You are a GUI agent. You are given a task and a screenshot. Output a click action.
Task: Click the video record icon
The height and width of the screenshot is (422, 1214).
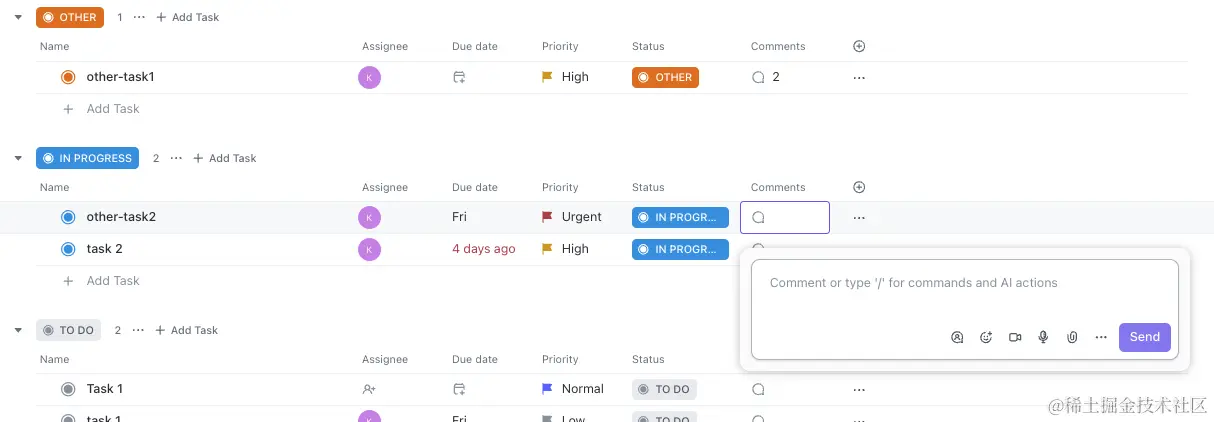[x=1015, y=338]
